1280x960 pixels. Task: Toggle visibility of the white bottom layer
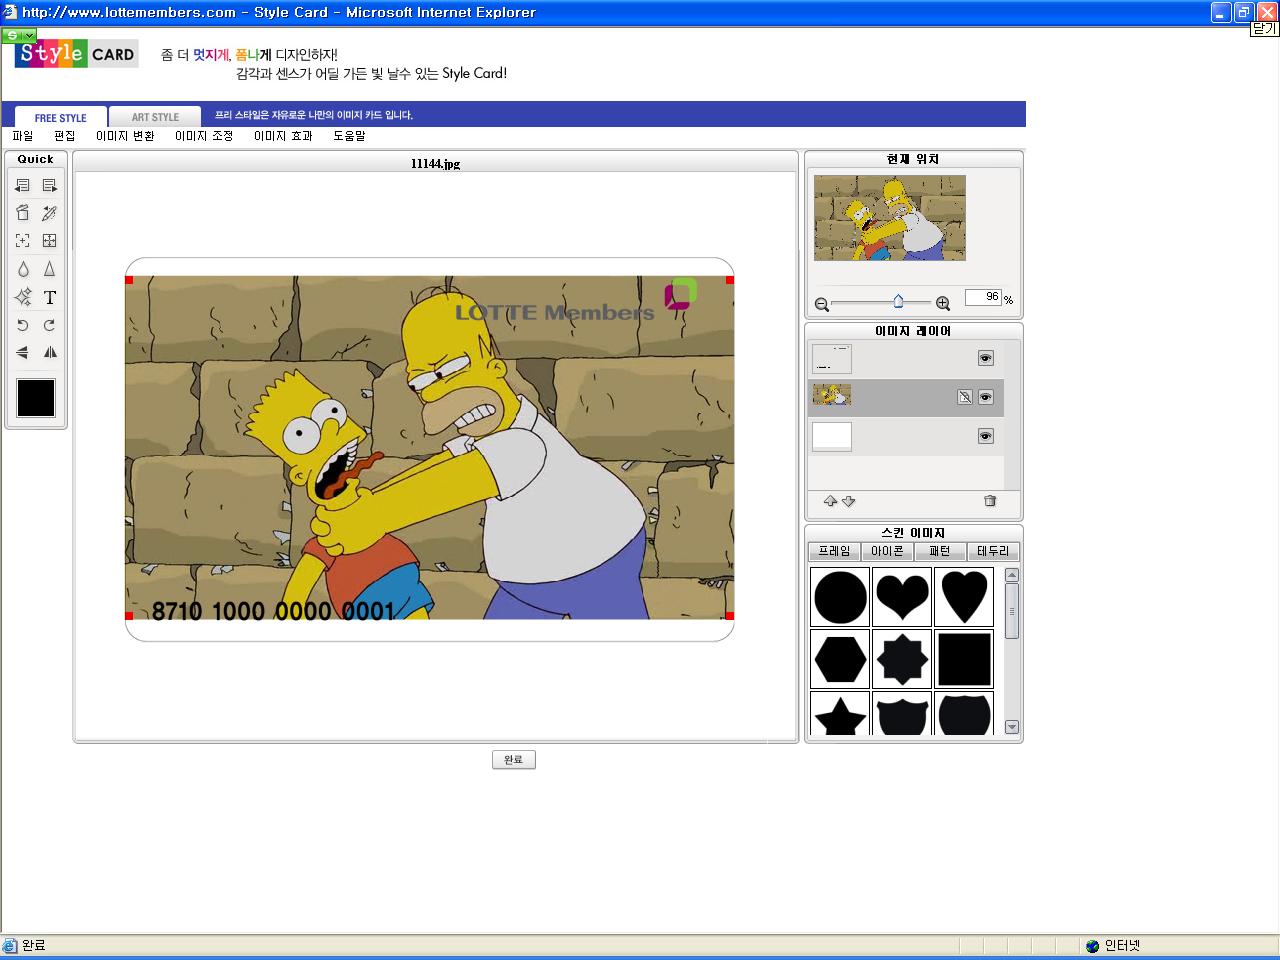click(986, 436)
